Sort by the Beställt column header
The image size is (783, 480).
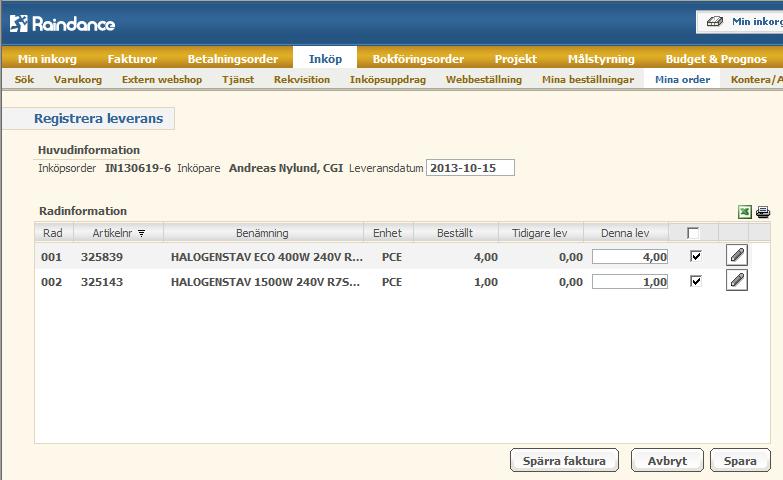(455, 233)
